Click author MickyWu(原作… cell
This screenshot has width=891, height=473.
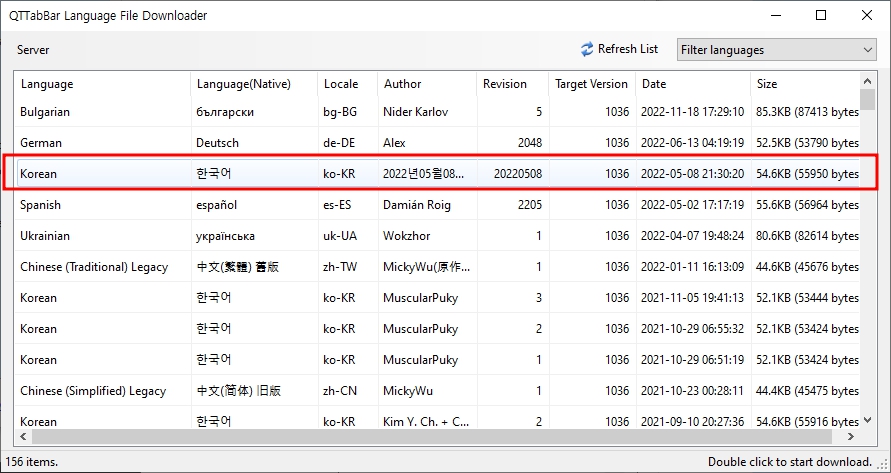426,267
